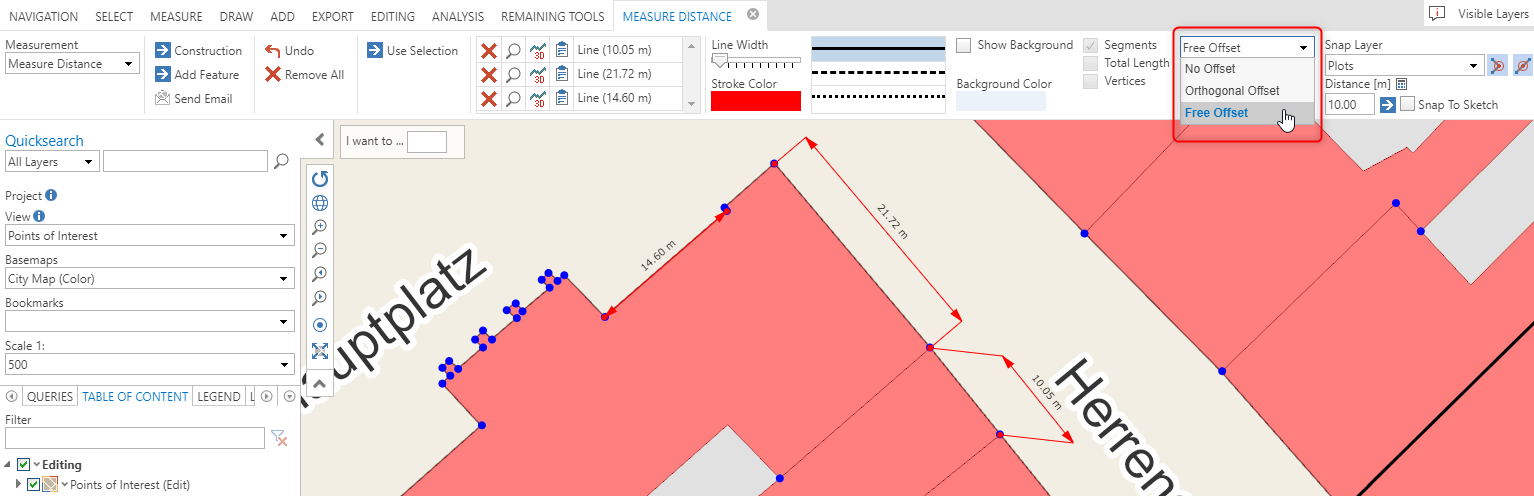Delete the Line (21.72 m) measurement
This screenshot has width=1534, height=496.
tap(489, 75)
